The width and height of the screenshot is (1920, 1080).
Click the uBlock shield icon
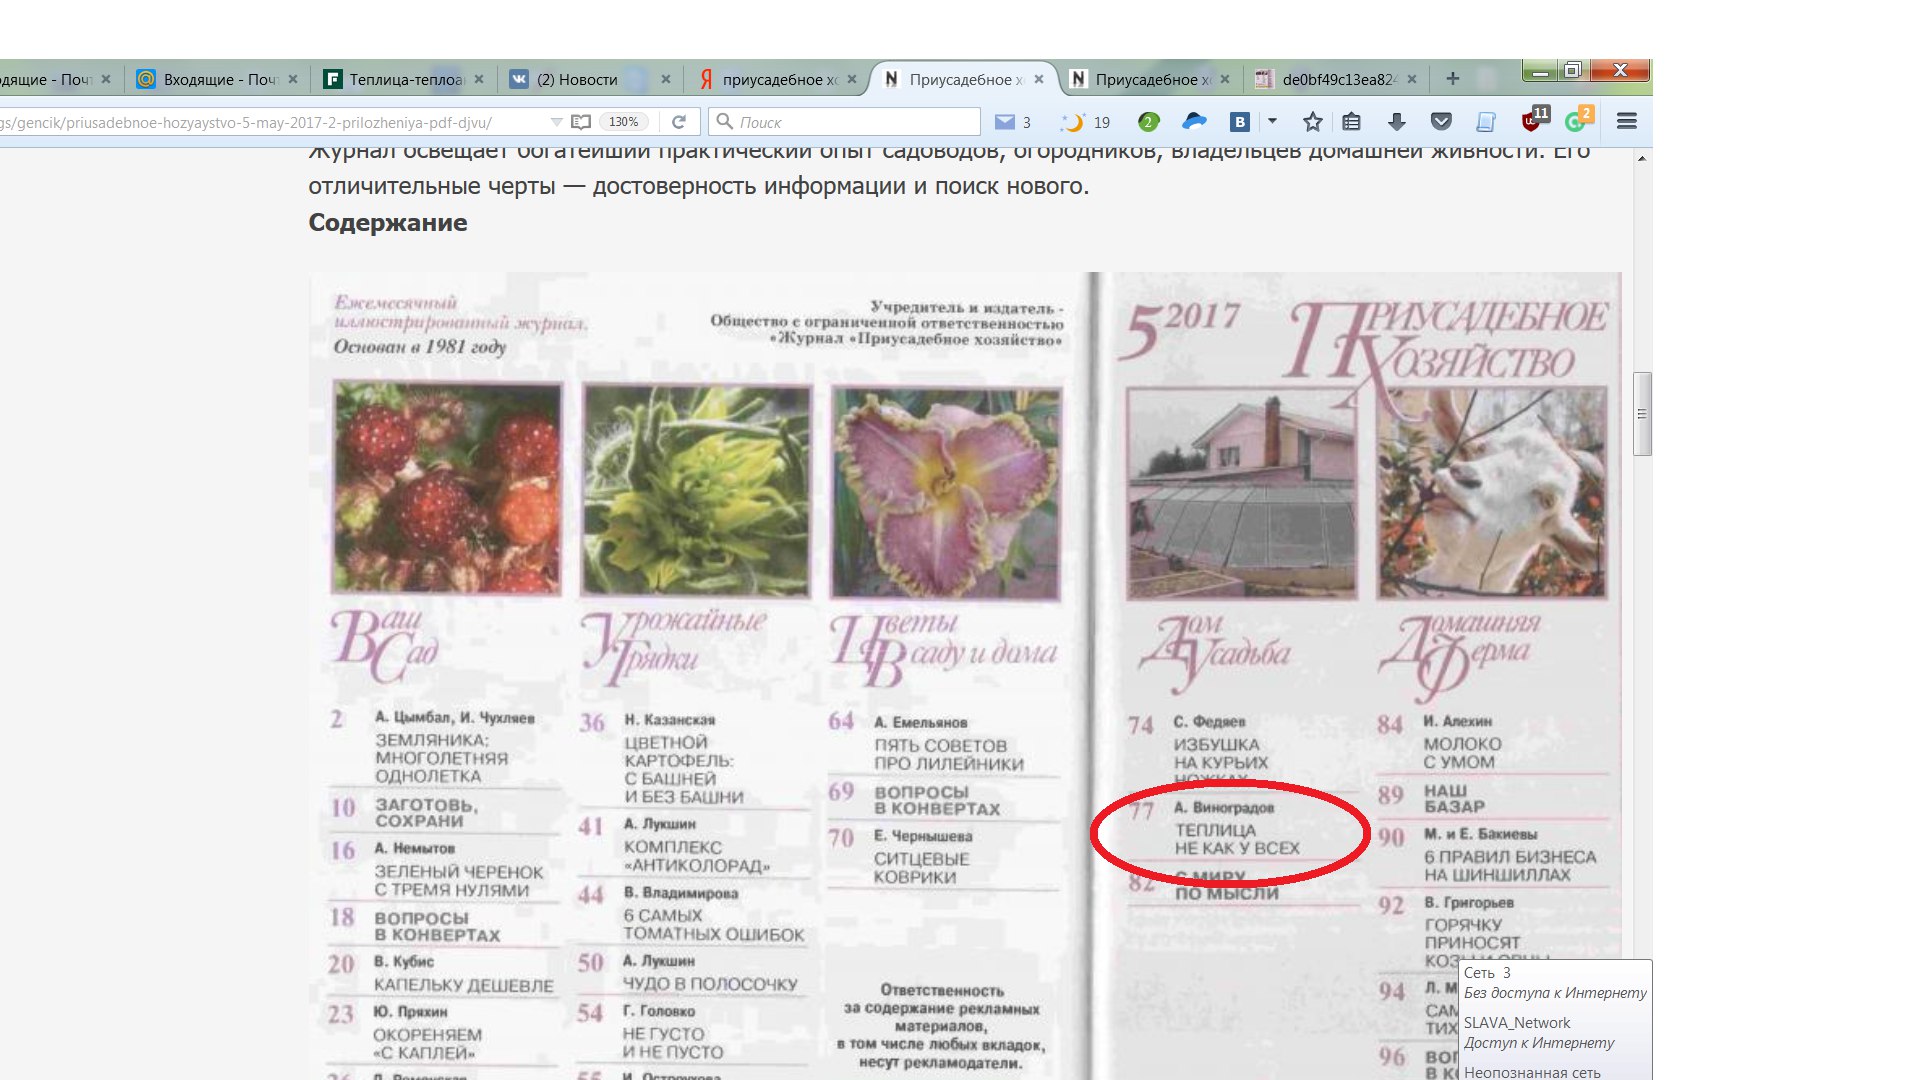point(1531,122)
